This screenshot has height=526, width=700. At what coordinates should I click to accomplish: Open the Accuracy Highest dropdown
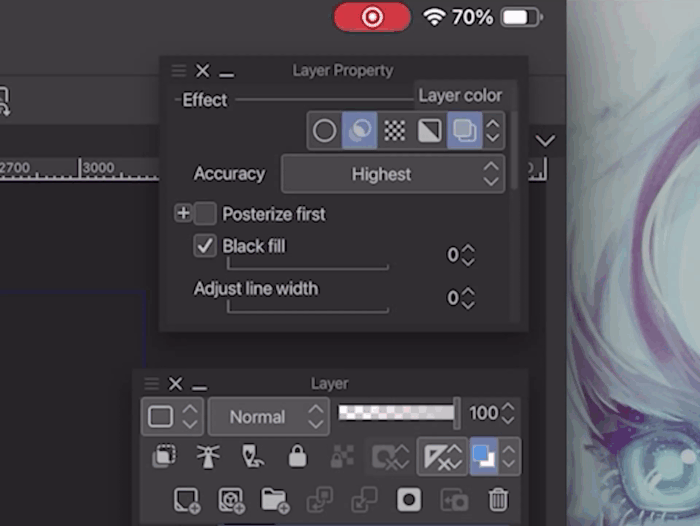point(393,174)
